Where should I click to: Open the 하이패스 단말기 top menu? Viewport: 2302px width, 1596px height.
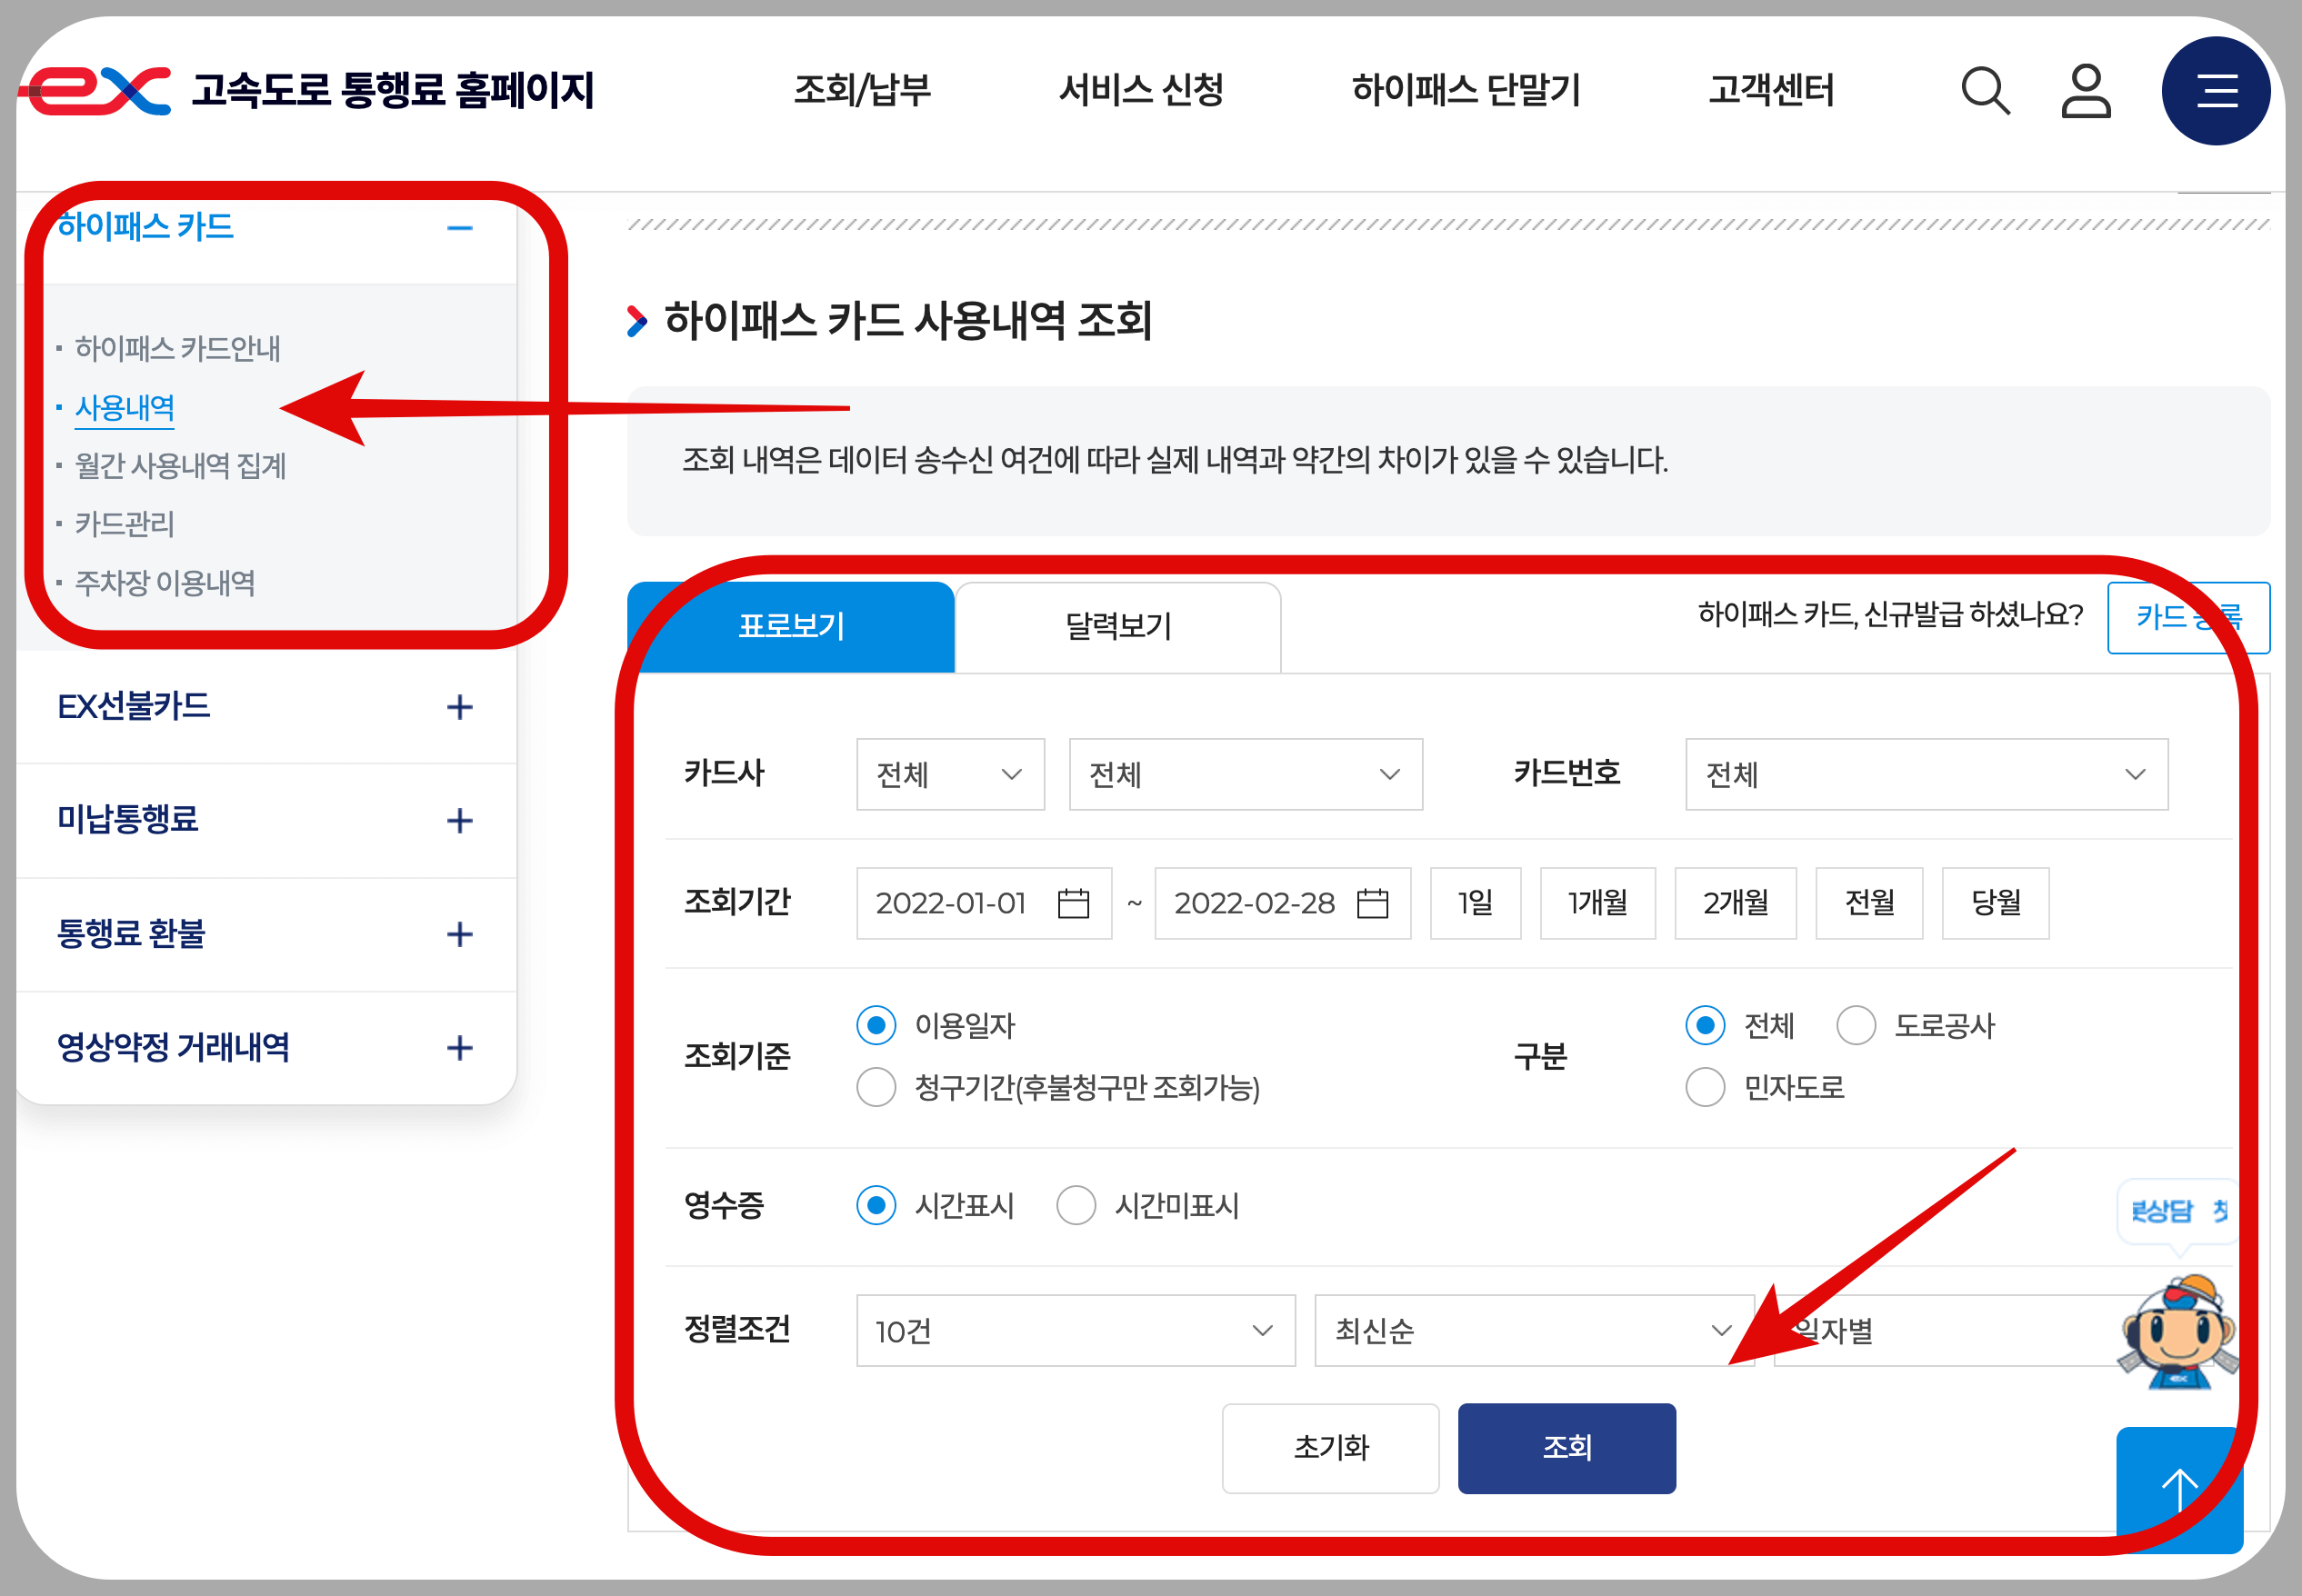(x=1466, y=90)
